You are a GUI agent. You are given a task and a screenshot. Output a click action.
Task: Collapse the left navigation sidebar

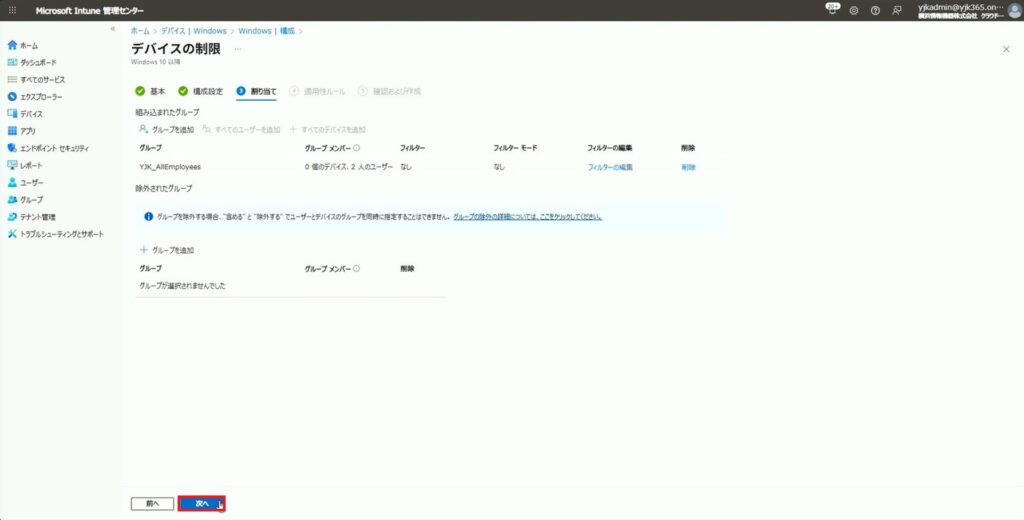pyautogui.click(x=112, y=29)
